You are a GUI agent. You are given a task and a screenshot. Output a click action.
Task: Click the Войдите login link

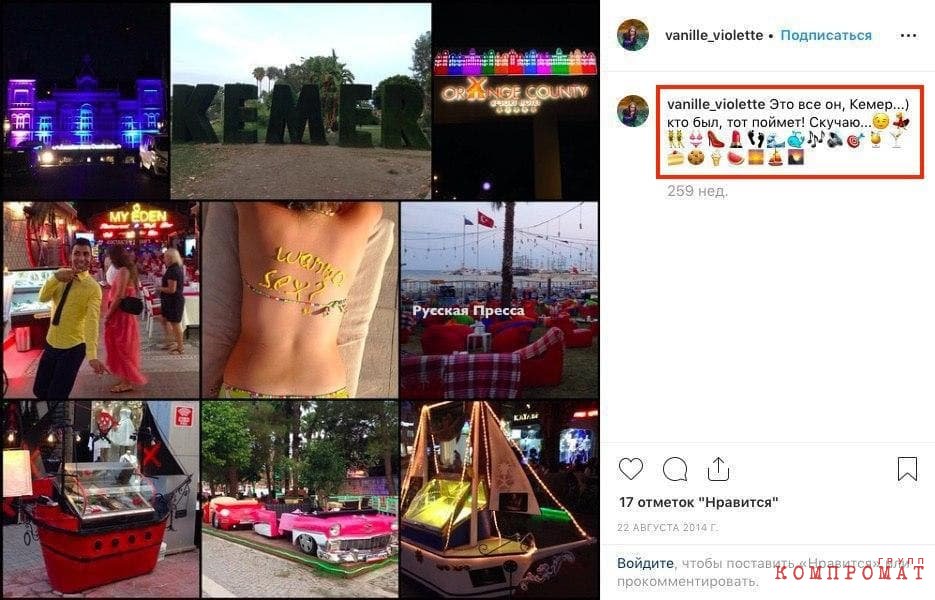pyautogui.click(x=645, y=563)
